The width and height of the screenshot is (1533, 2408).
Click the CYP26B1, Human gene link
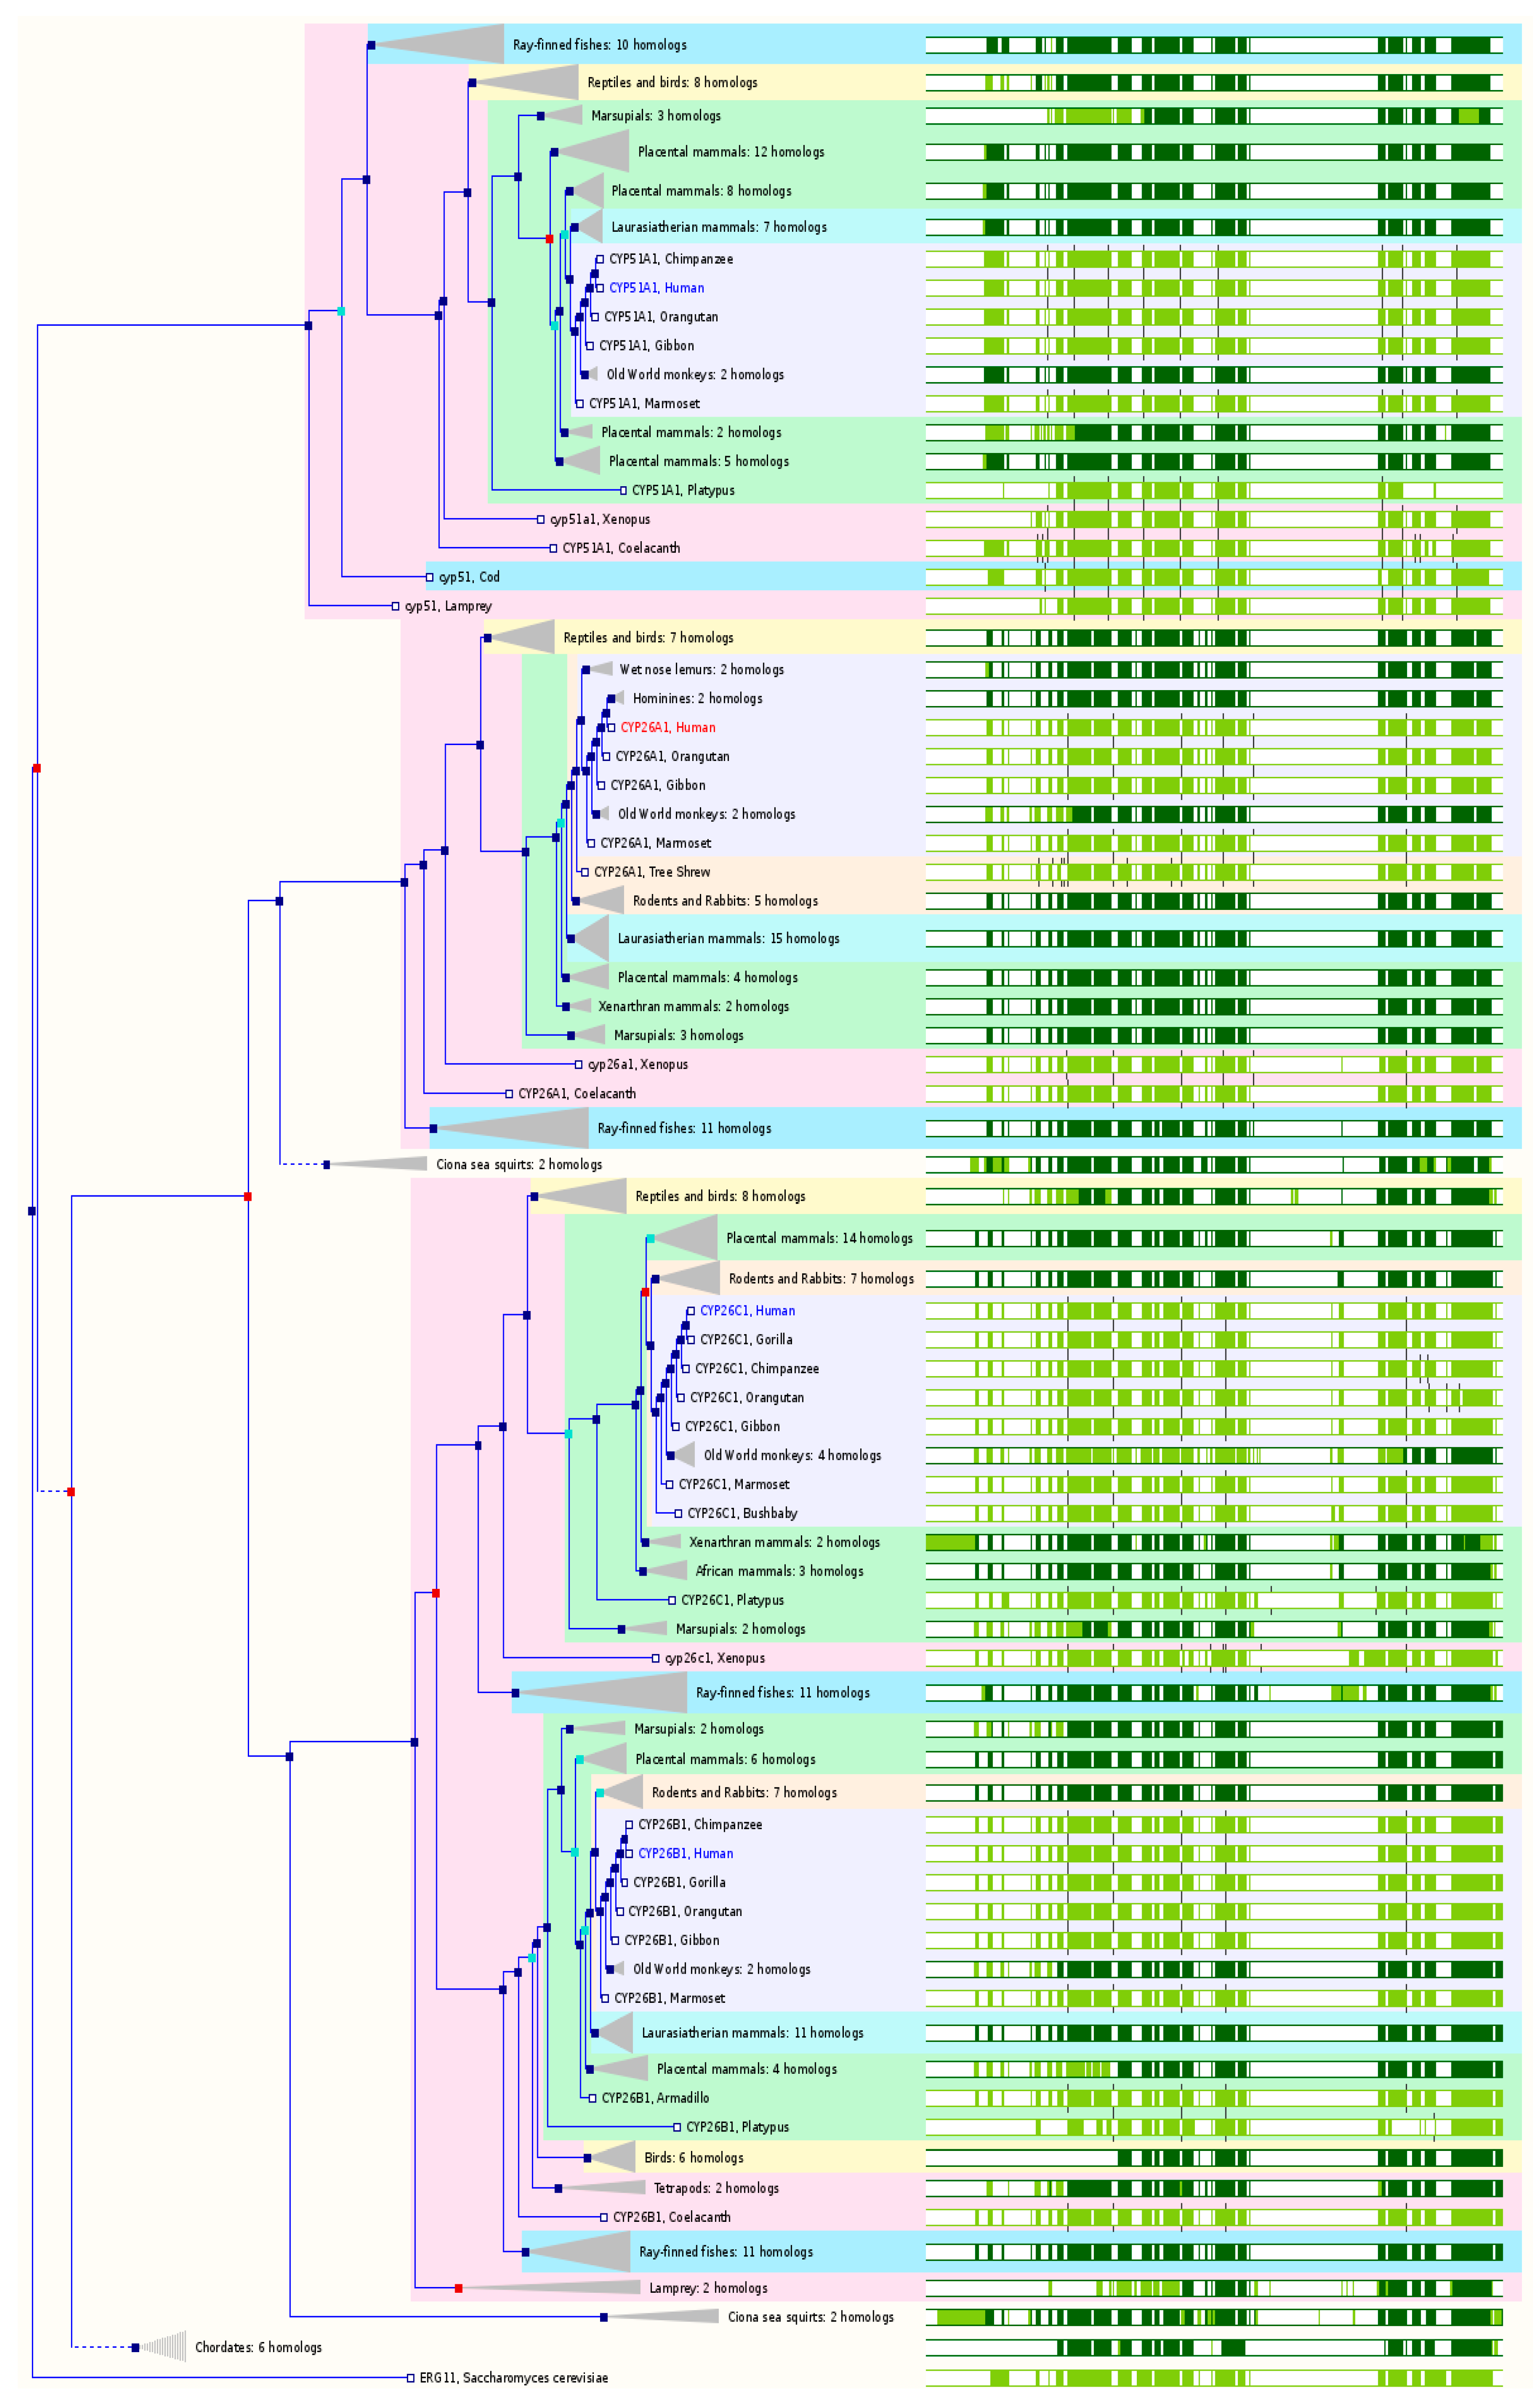685,1853
